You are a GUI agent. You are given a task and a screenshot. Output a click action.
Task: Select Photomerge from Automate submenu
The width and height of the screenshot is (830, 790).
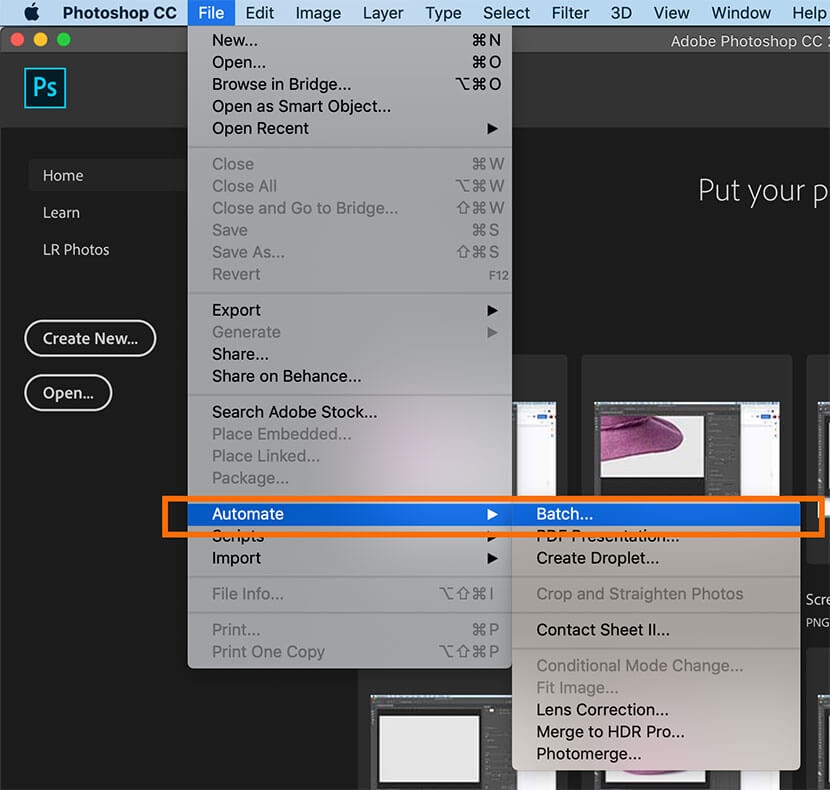pyautogui.click(x=589, y=754)
